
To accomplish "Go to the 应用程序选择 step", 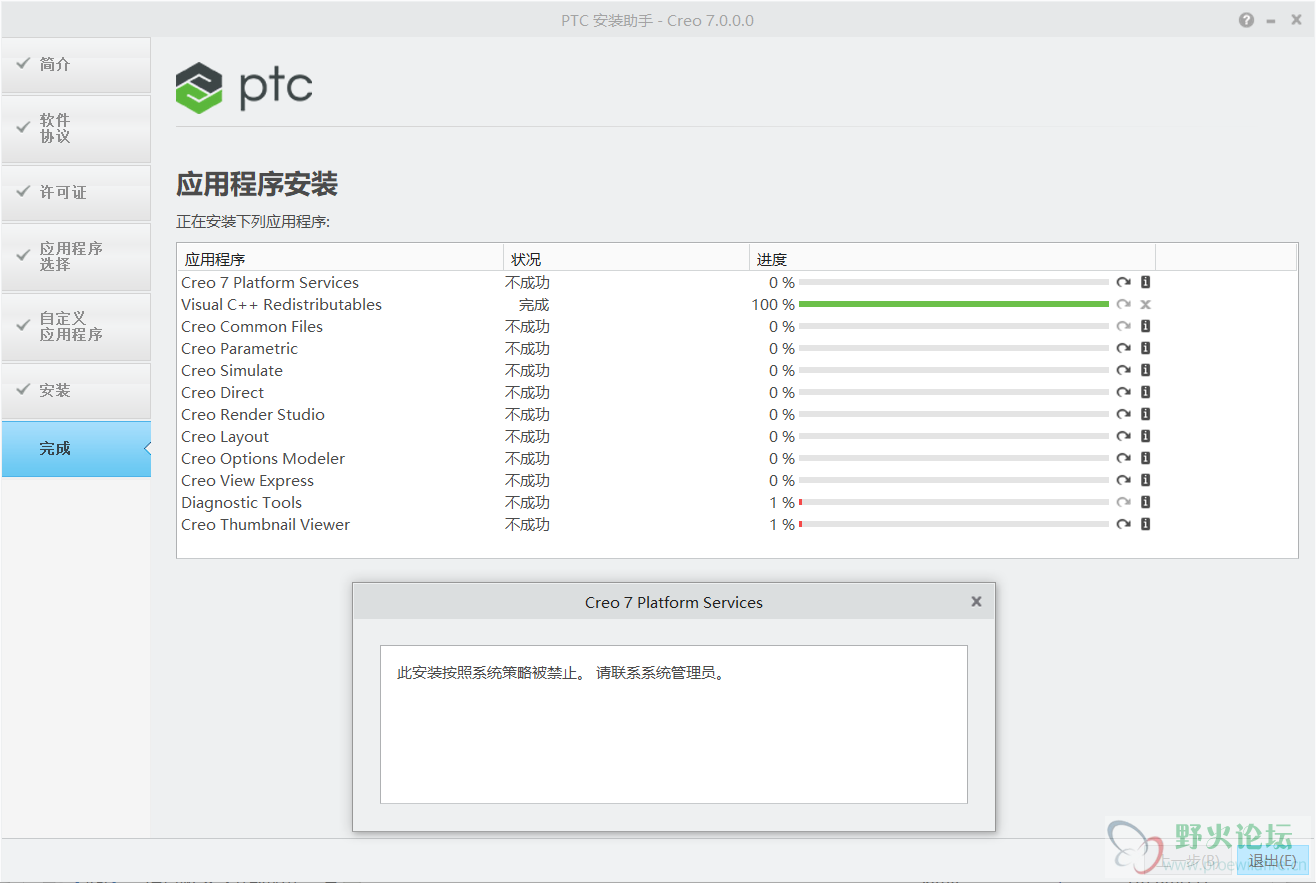I will pos(76,257).
